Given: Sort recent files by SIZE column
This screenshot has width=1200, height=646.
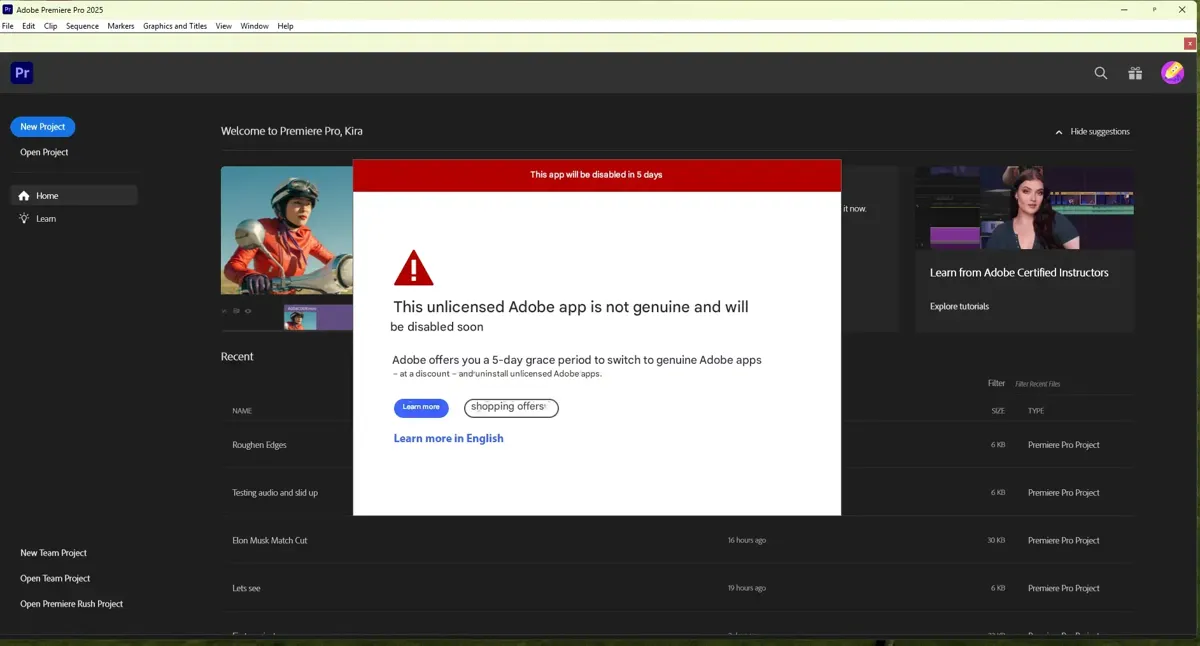Looking at the screenshot, I should [x=998, y=411].
